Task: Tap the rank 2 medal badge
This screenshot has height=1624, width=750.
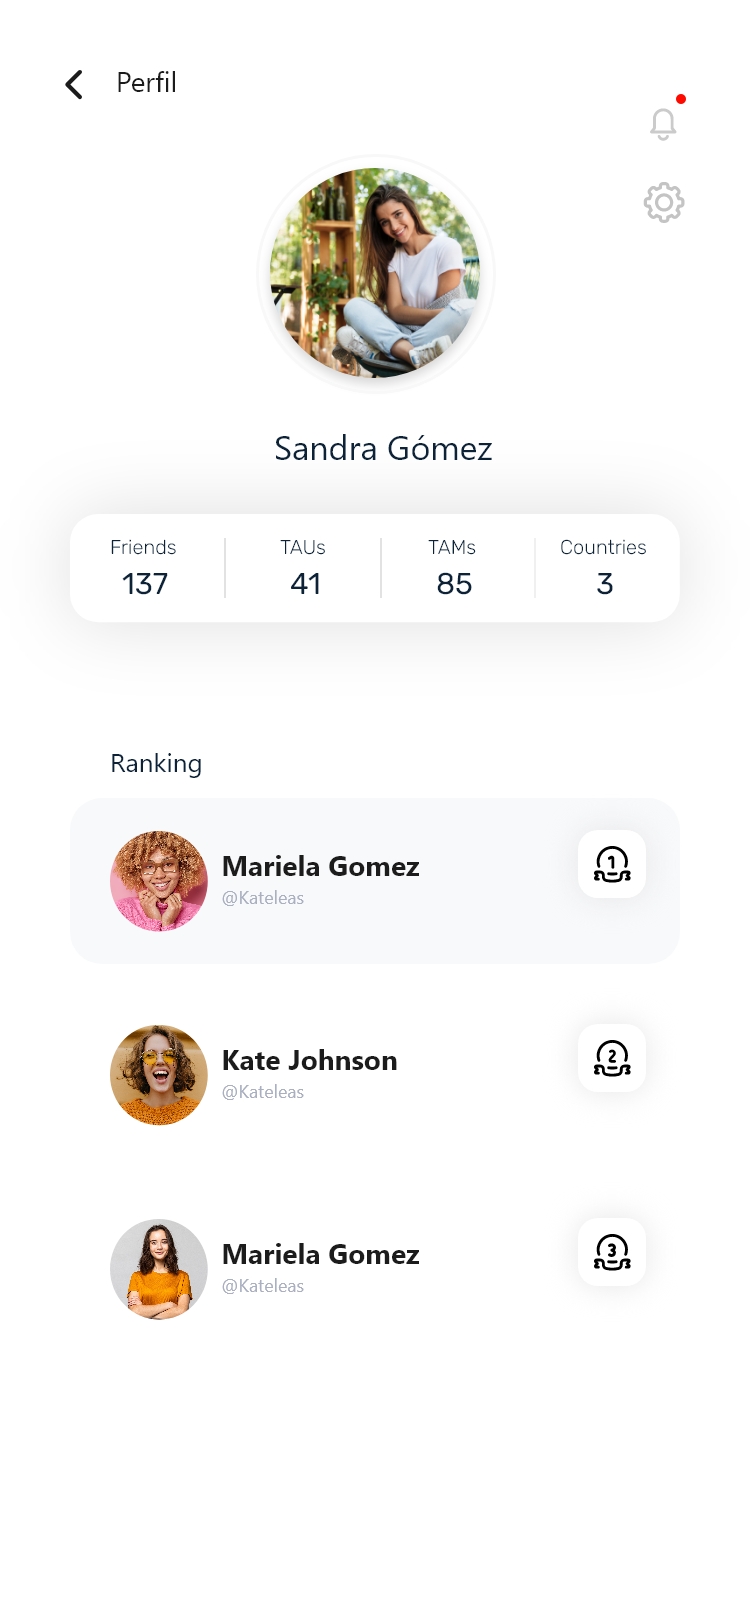Action: (x=612, y=1058)
